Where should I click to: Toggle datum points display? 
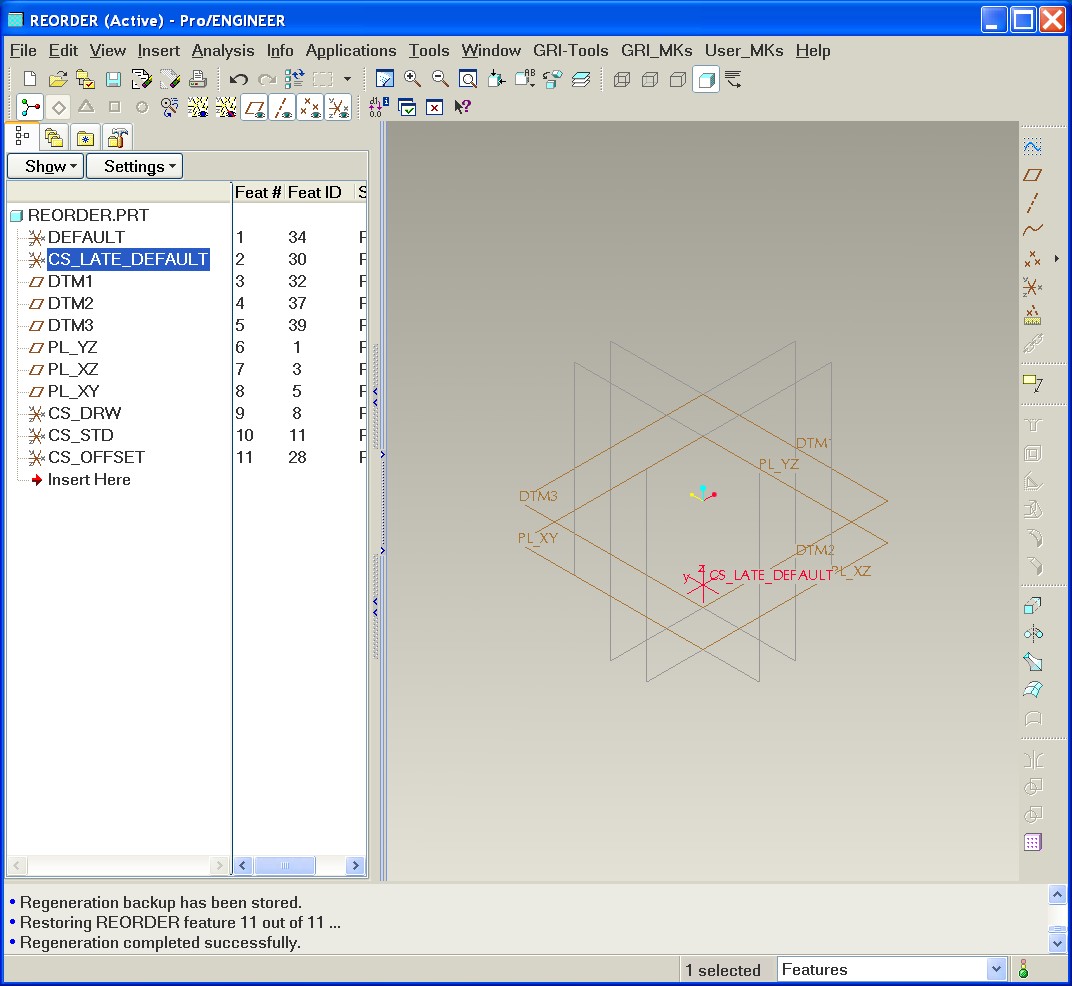[x=310, y=107]
